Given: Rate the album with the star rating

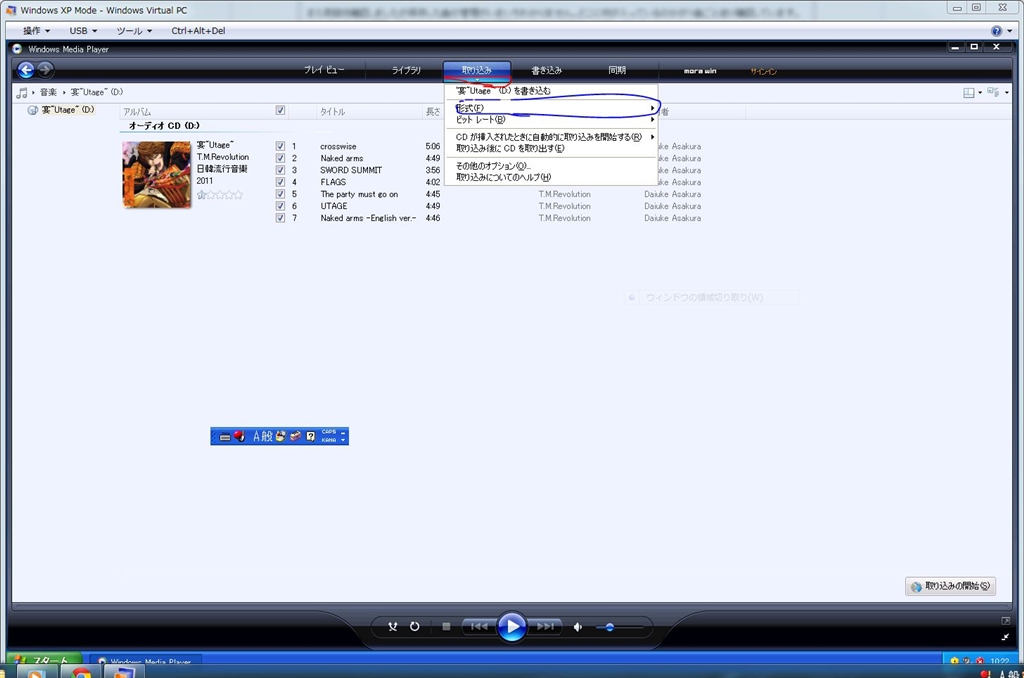Looking at the screenshot, I should pos(220,195).
